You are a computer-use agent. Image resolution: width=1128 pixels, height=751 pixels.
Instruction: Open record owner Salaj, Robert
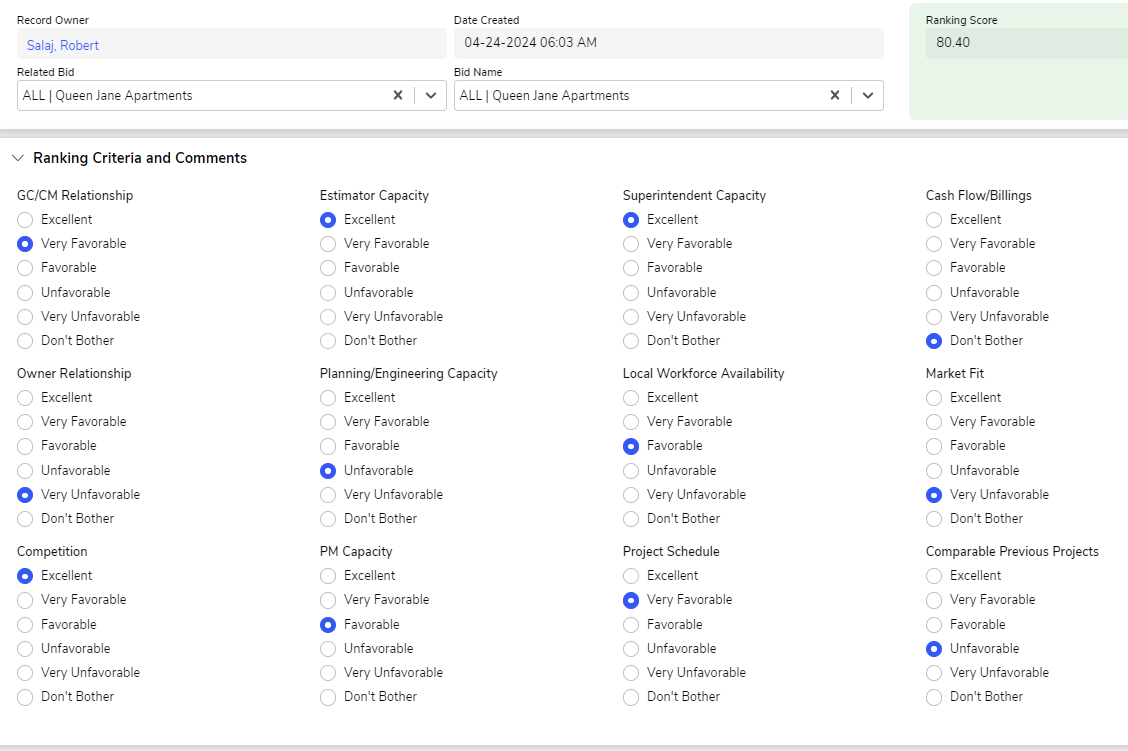click(x=61, y=44)
